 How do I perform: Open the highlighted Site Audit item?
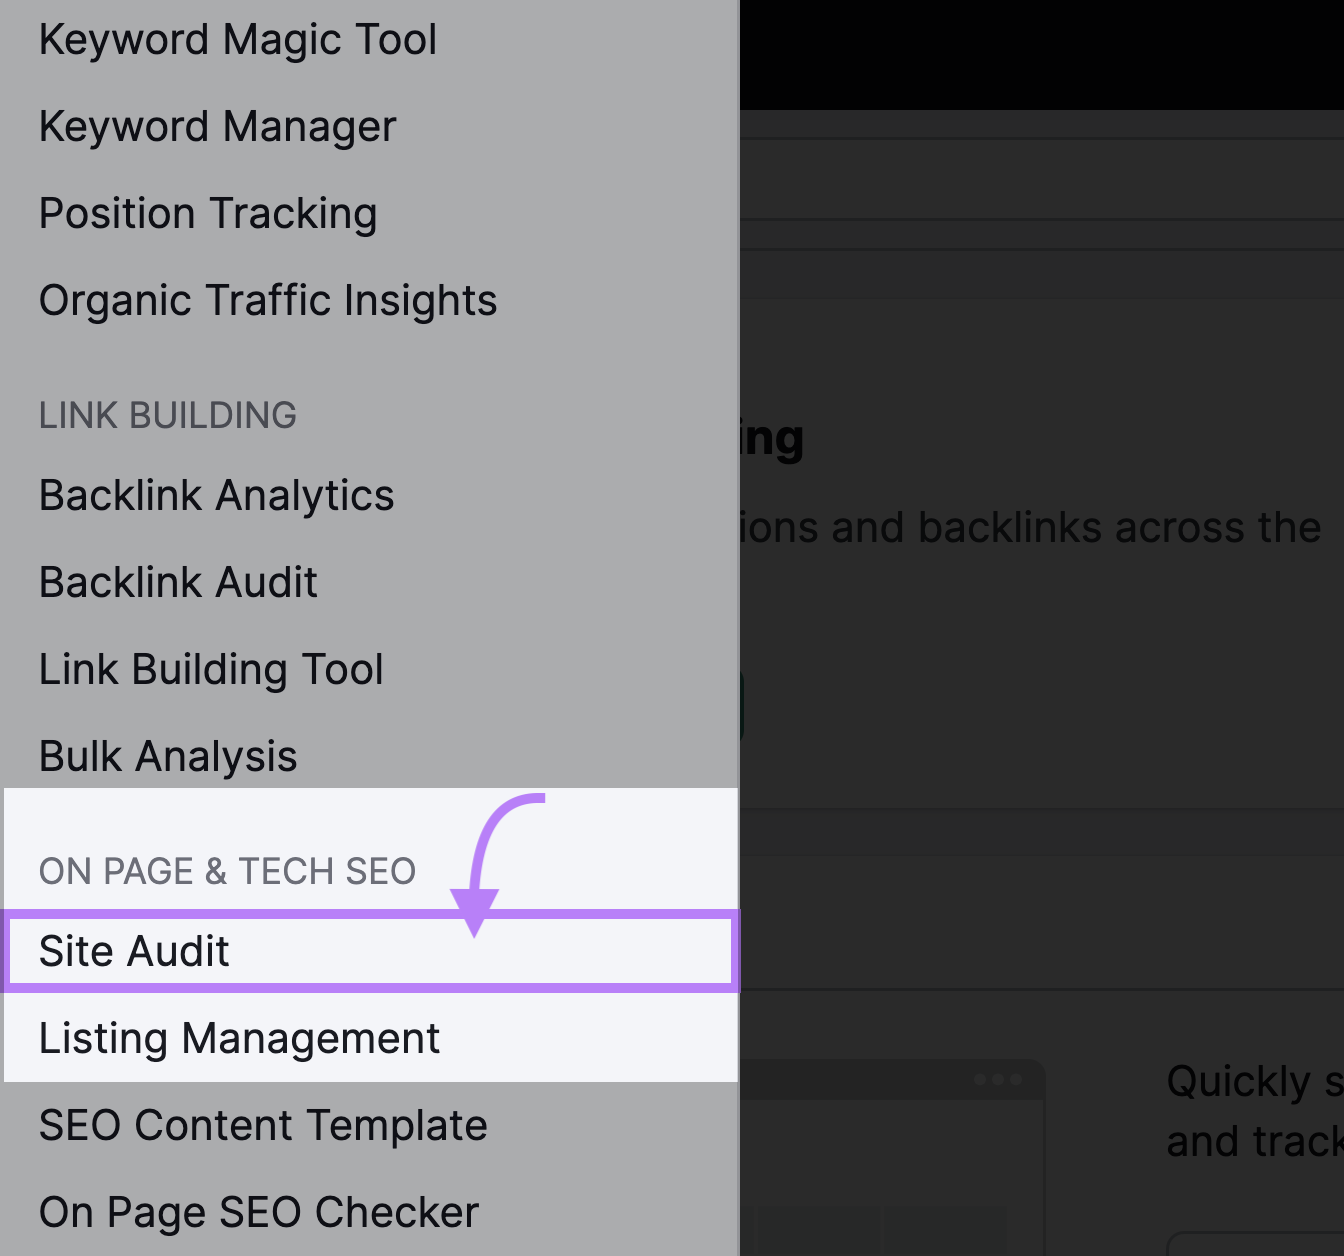[370, 951]
